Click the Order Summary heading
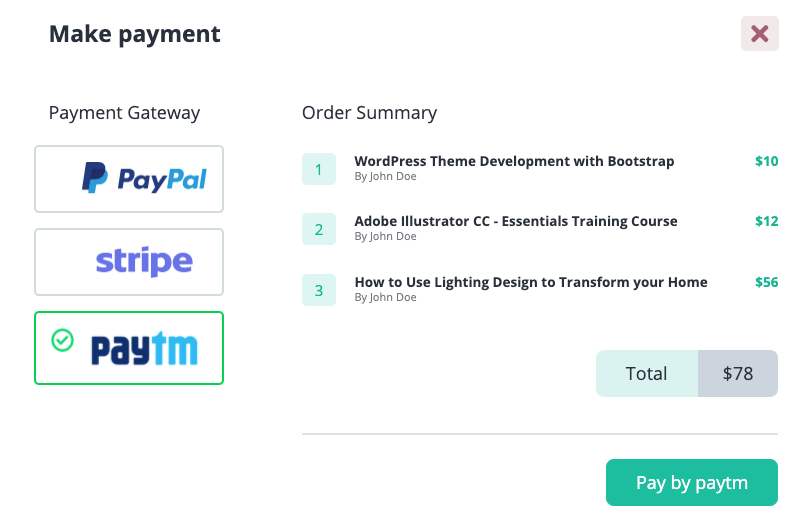The height and width of the screenshot is (523, 806). pos(369,113)
